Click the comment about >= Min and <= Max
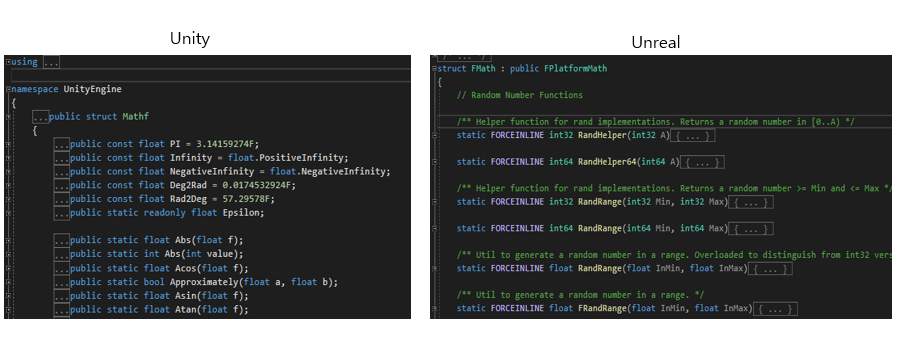Image resolution: width=897 pixels, height=364 pixels. click(674, 189)
